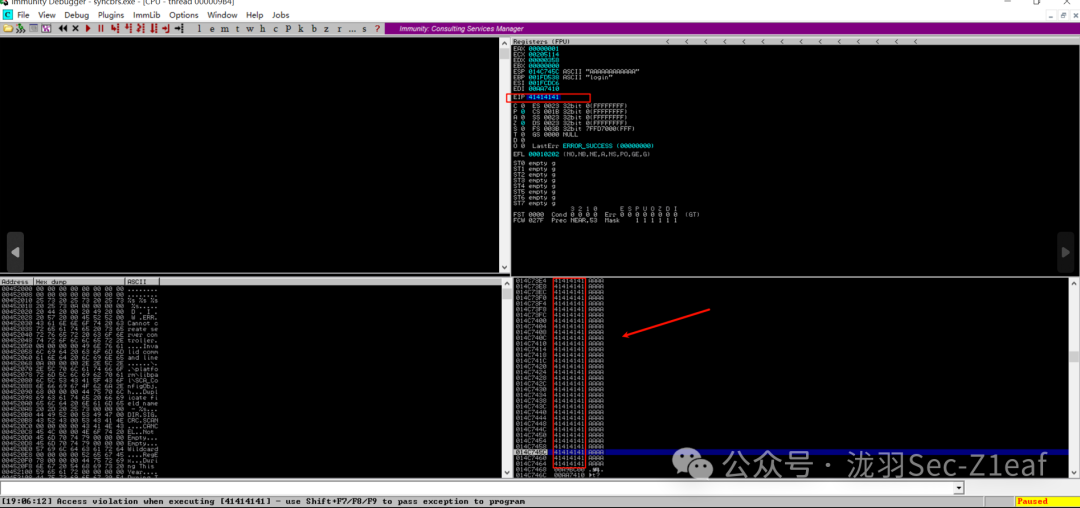Open Windows list with 'w' button
Image resolution: width=1080 pixels, height=508 pixels.
coord(250,28)
